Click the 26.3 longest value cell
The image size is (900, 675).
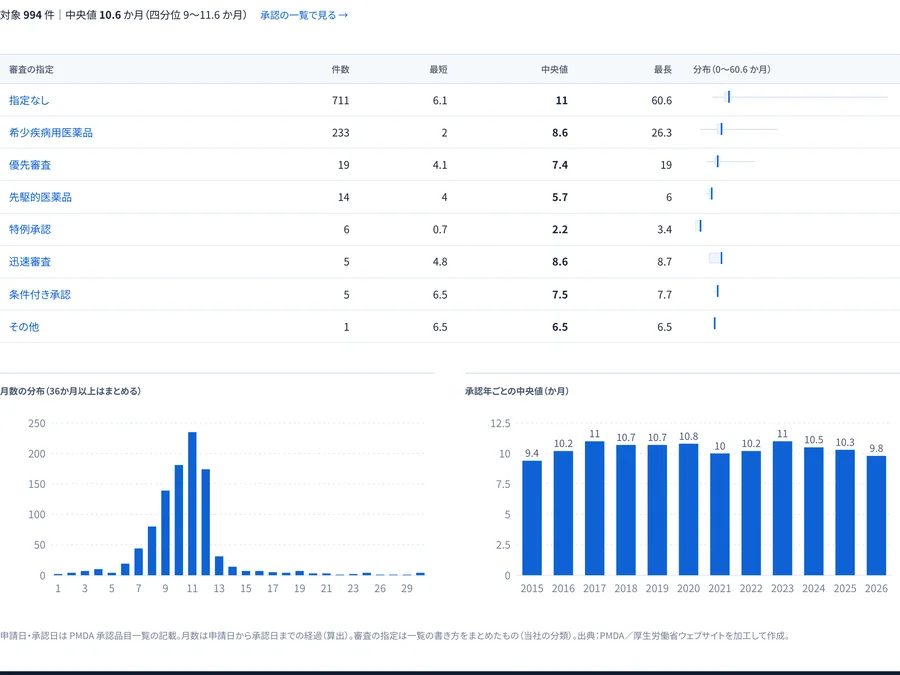(661, 133)
